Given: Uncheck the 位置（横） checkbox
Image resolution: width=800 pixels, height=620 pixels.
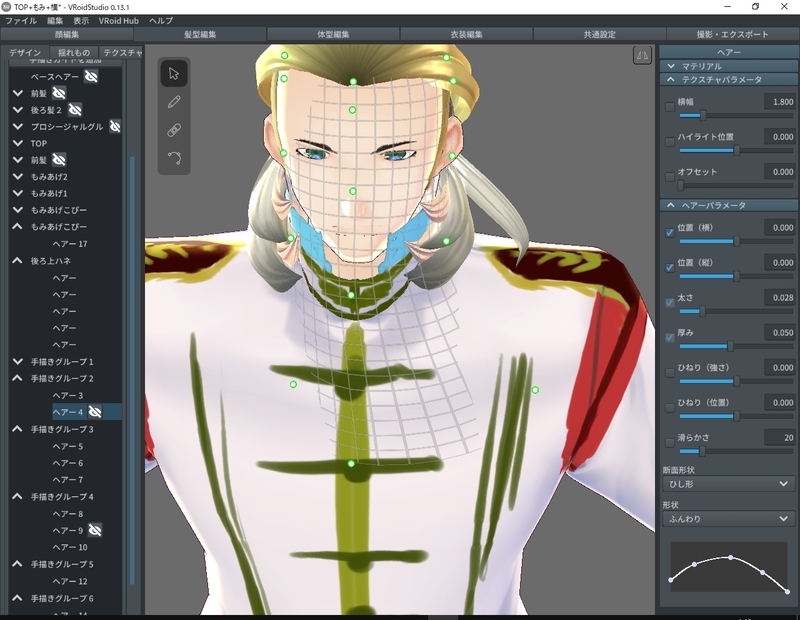Looking at the screenshot, I should point(670,233).
